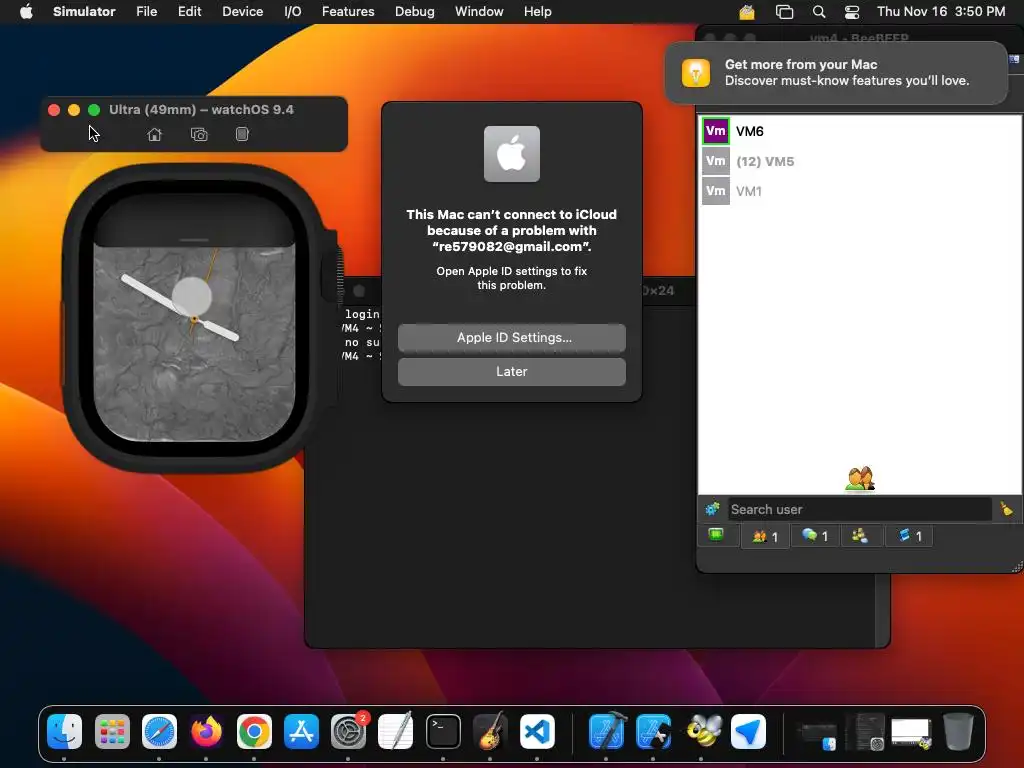Click the Simulator rotate device icon

point(242,135)
